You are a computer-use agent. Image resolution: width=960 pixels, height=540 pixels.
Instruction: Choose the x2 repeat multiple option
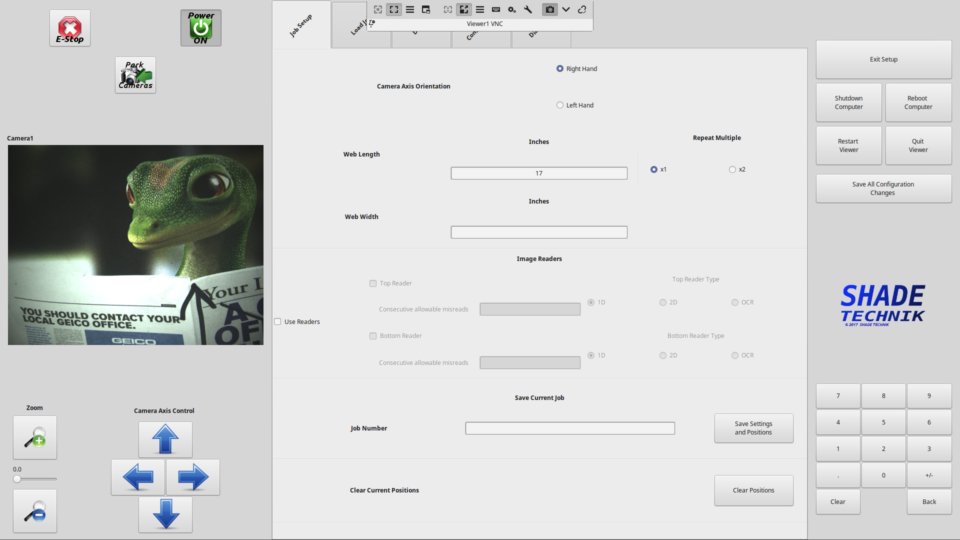click(x=732, y=170)
